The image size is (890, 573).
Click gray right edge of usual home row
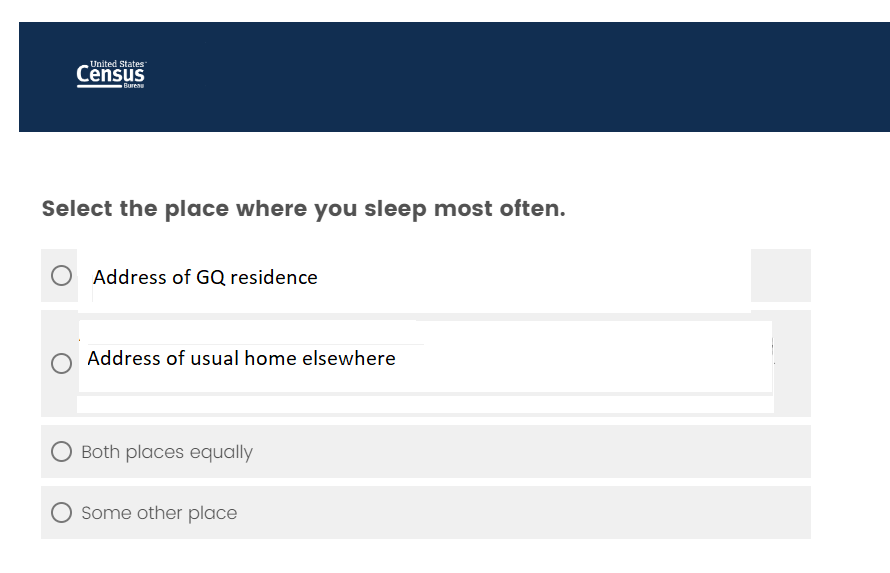[791, 363]
